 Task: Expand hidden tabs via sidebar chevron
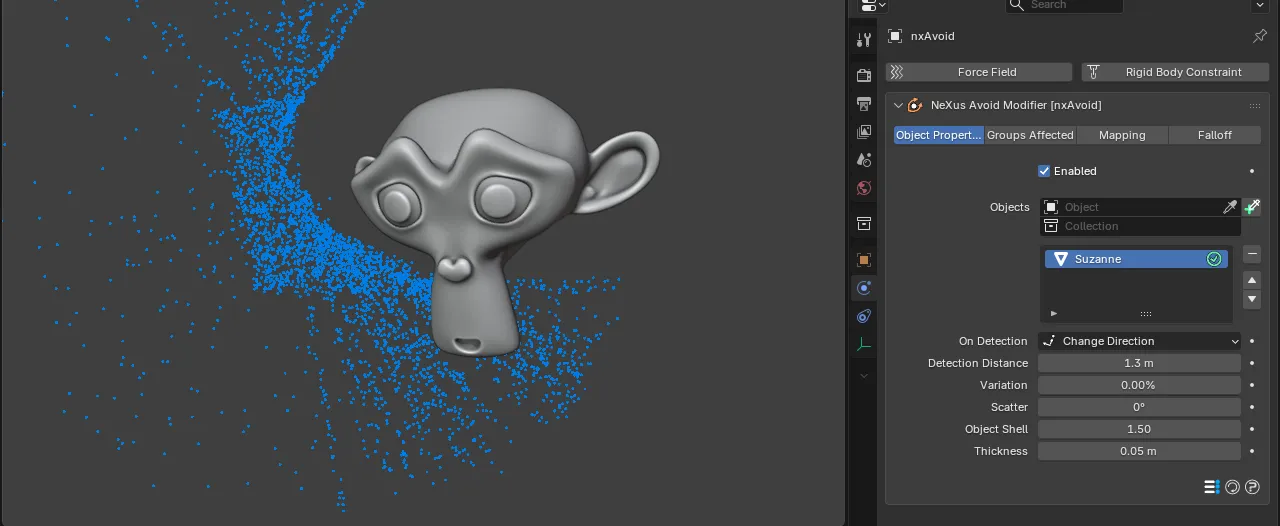(x=864, y=375)
